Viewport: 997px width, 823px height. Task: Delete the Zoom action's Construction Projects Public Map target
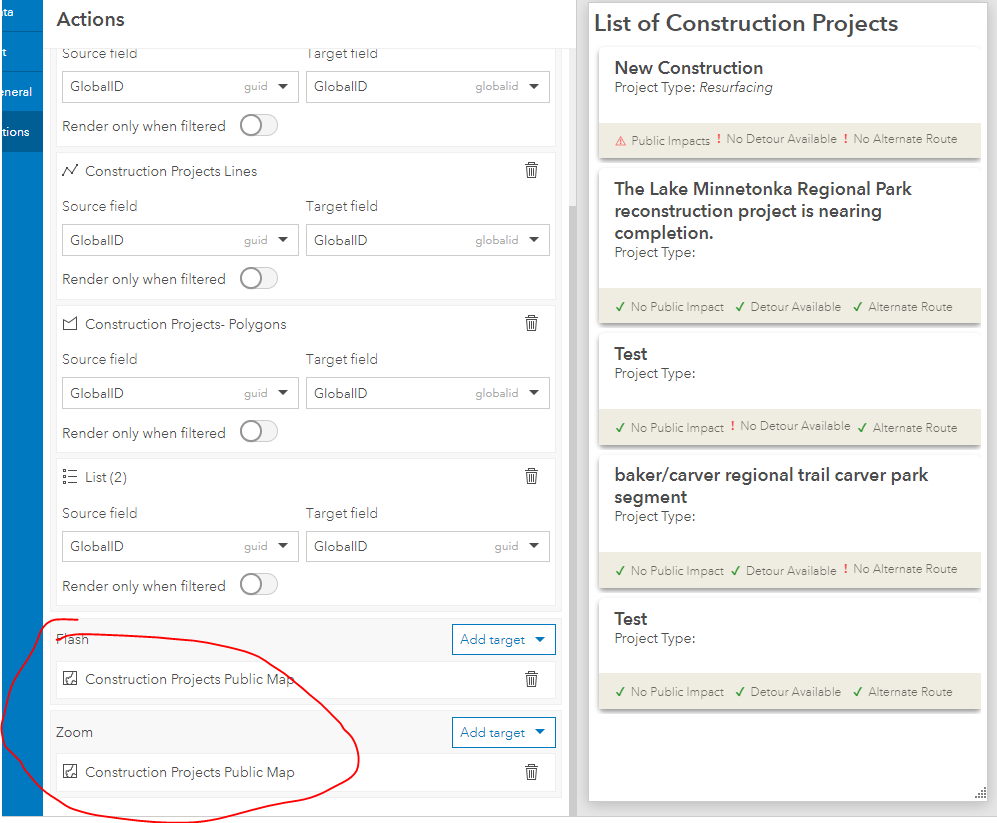531,772
